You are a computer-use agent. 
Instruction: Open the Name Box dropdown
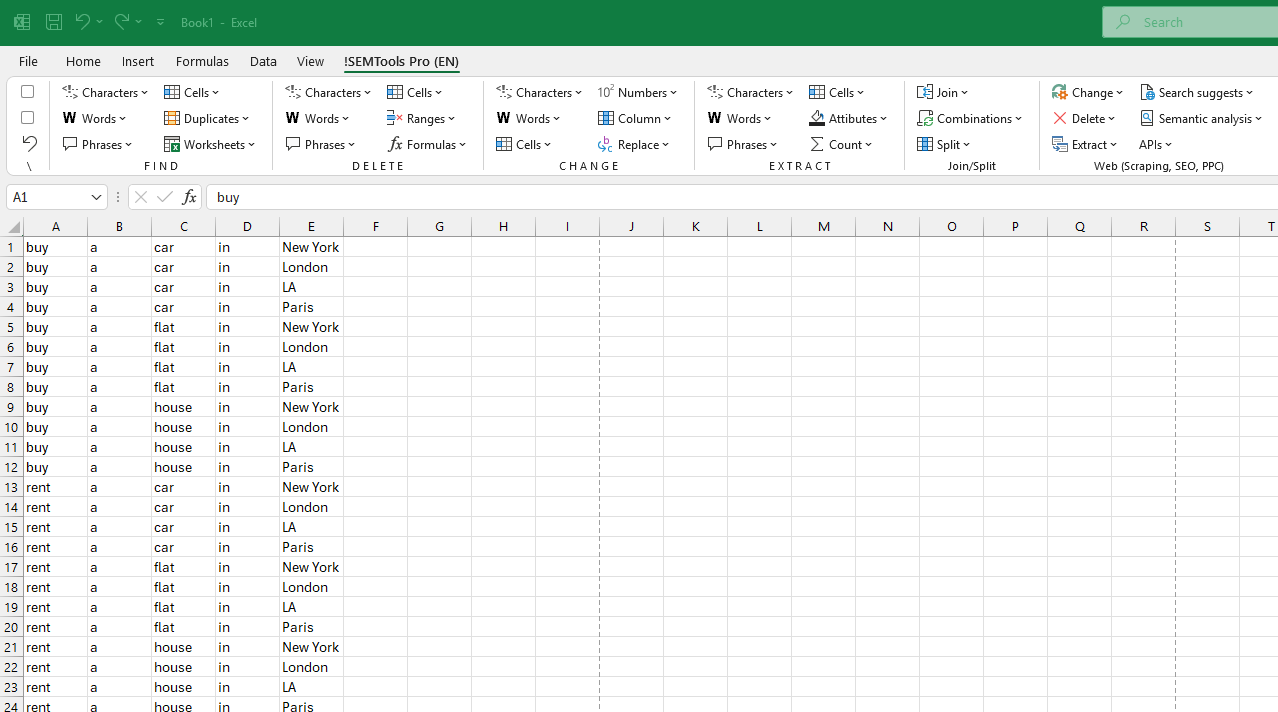pos(96,196)
